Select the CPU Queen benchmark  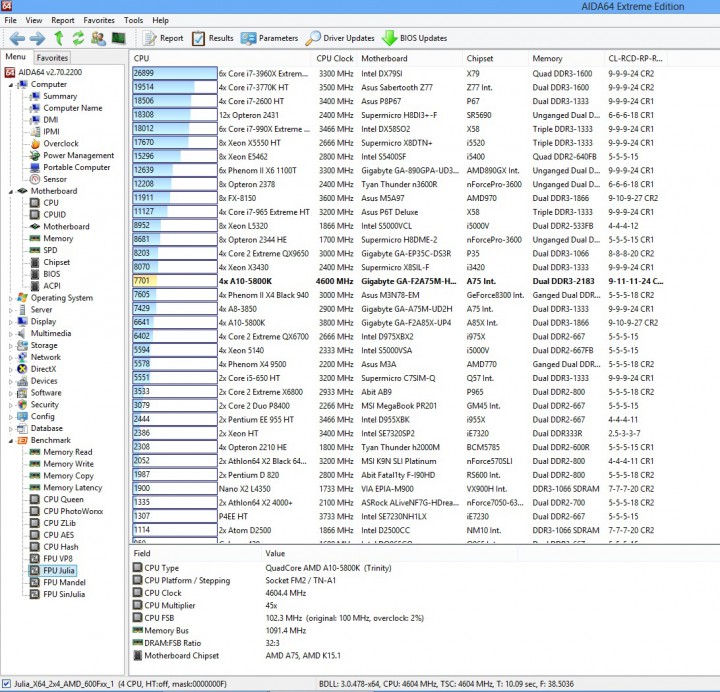(63, 499)
